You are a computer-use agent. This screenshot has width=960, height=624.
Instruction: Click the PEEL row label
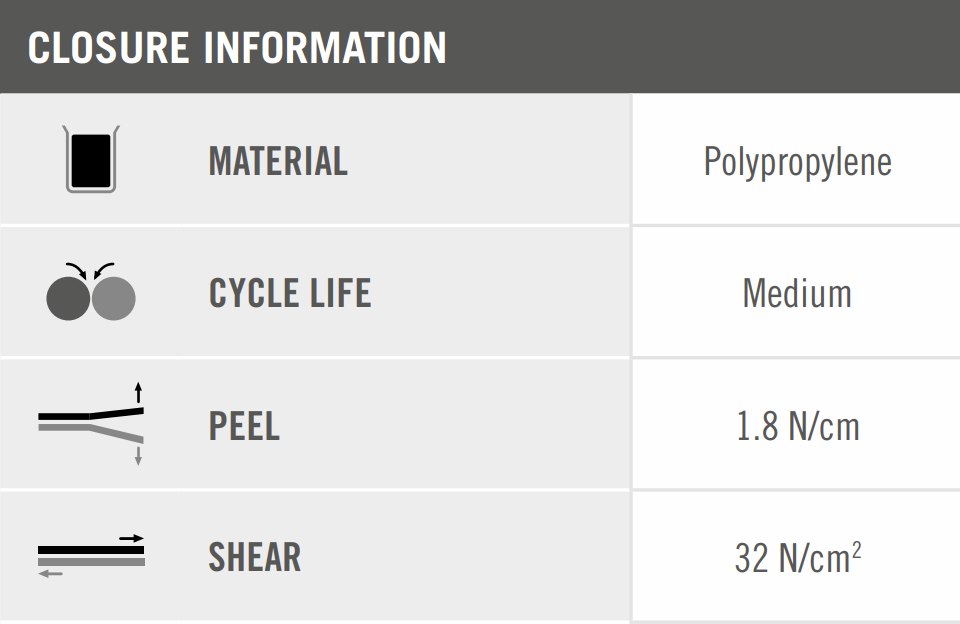(x=244, y=425)
